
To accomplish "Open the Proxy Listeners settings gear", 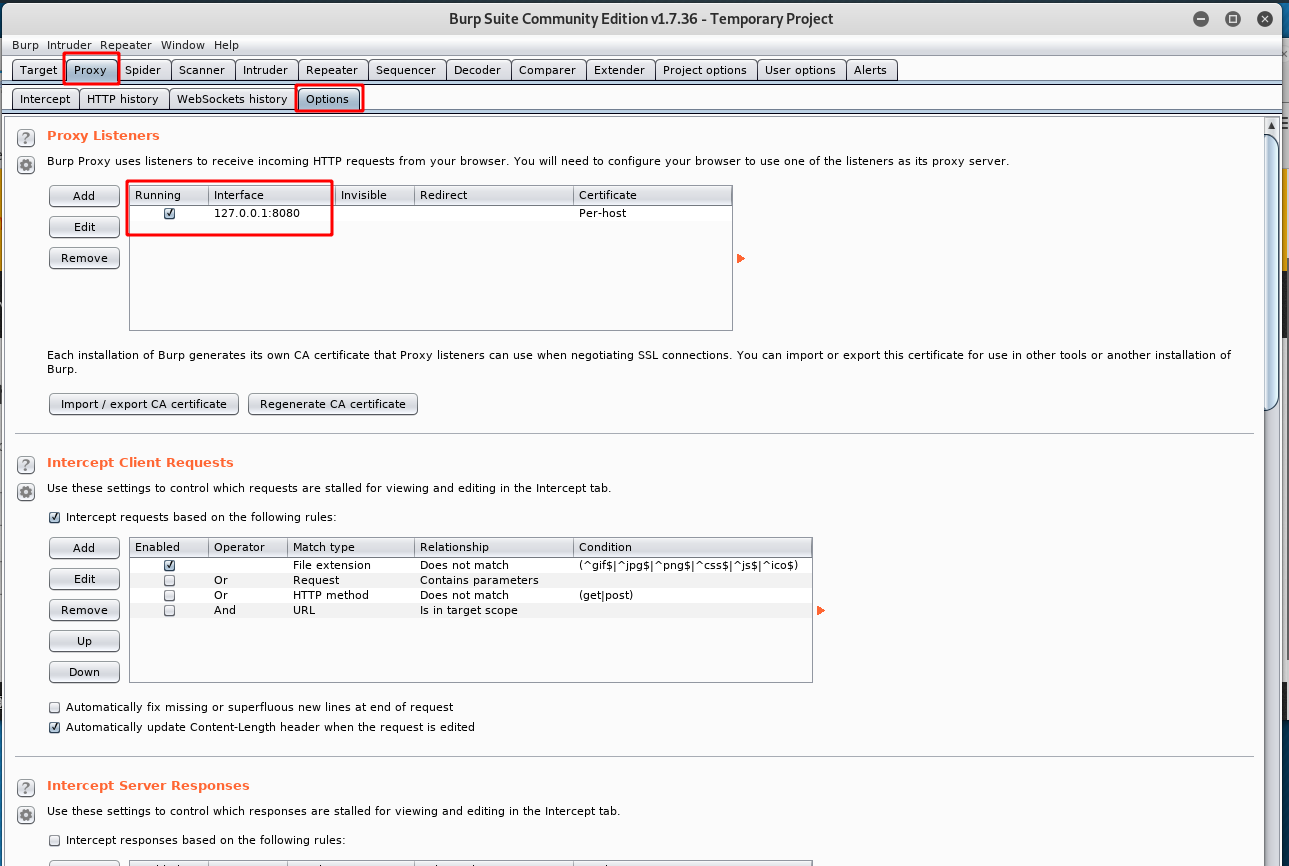I will point(25,165).
